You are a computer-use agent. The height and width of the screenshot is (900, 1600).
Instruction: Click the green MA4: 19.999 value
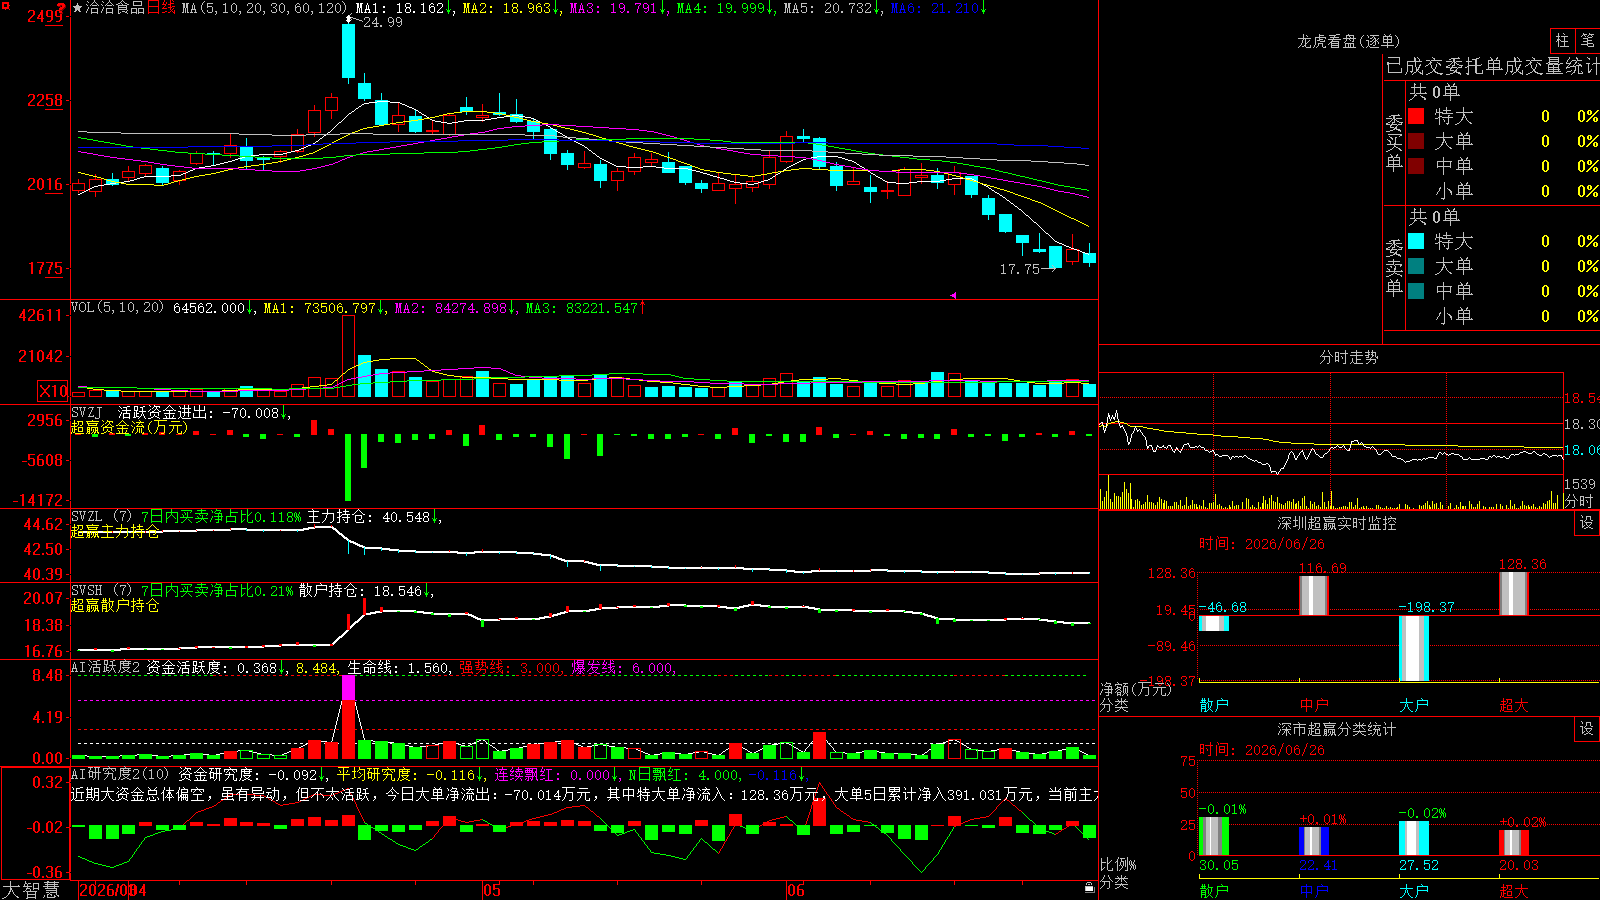(x=722, y=8)
